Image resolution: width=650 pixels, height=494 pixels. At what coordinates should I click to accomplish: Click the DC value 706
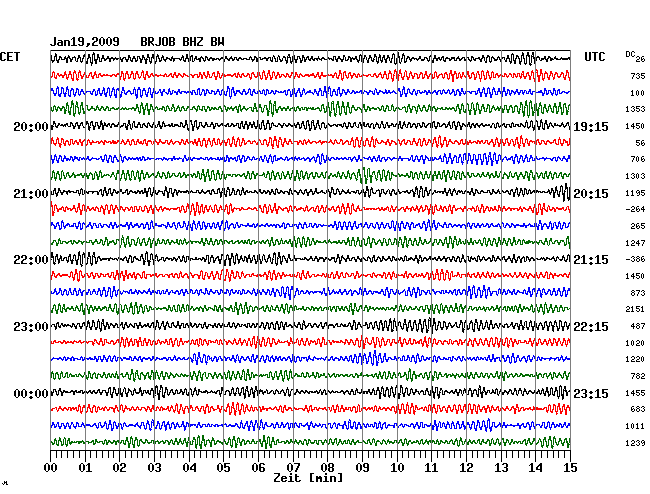pyautogui.click(x=638, y=159)
